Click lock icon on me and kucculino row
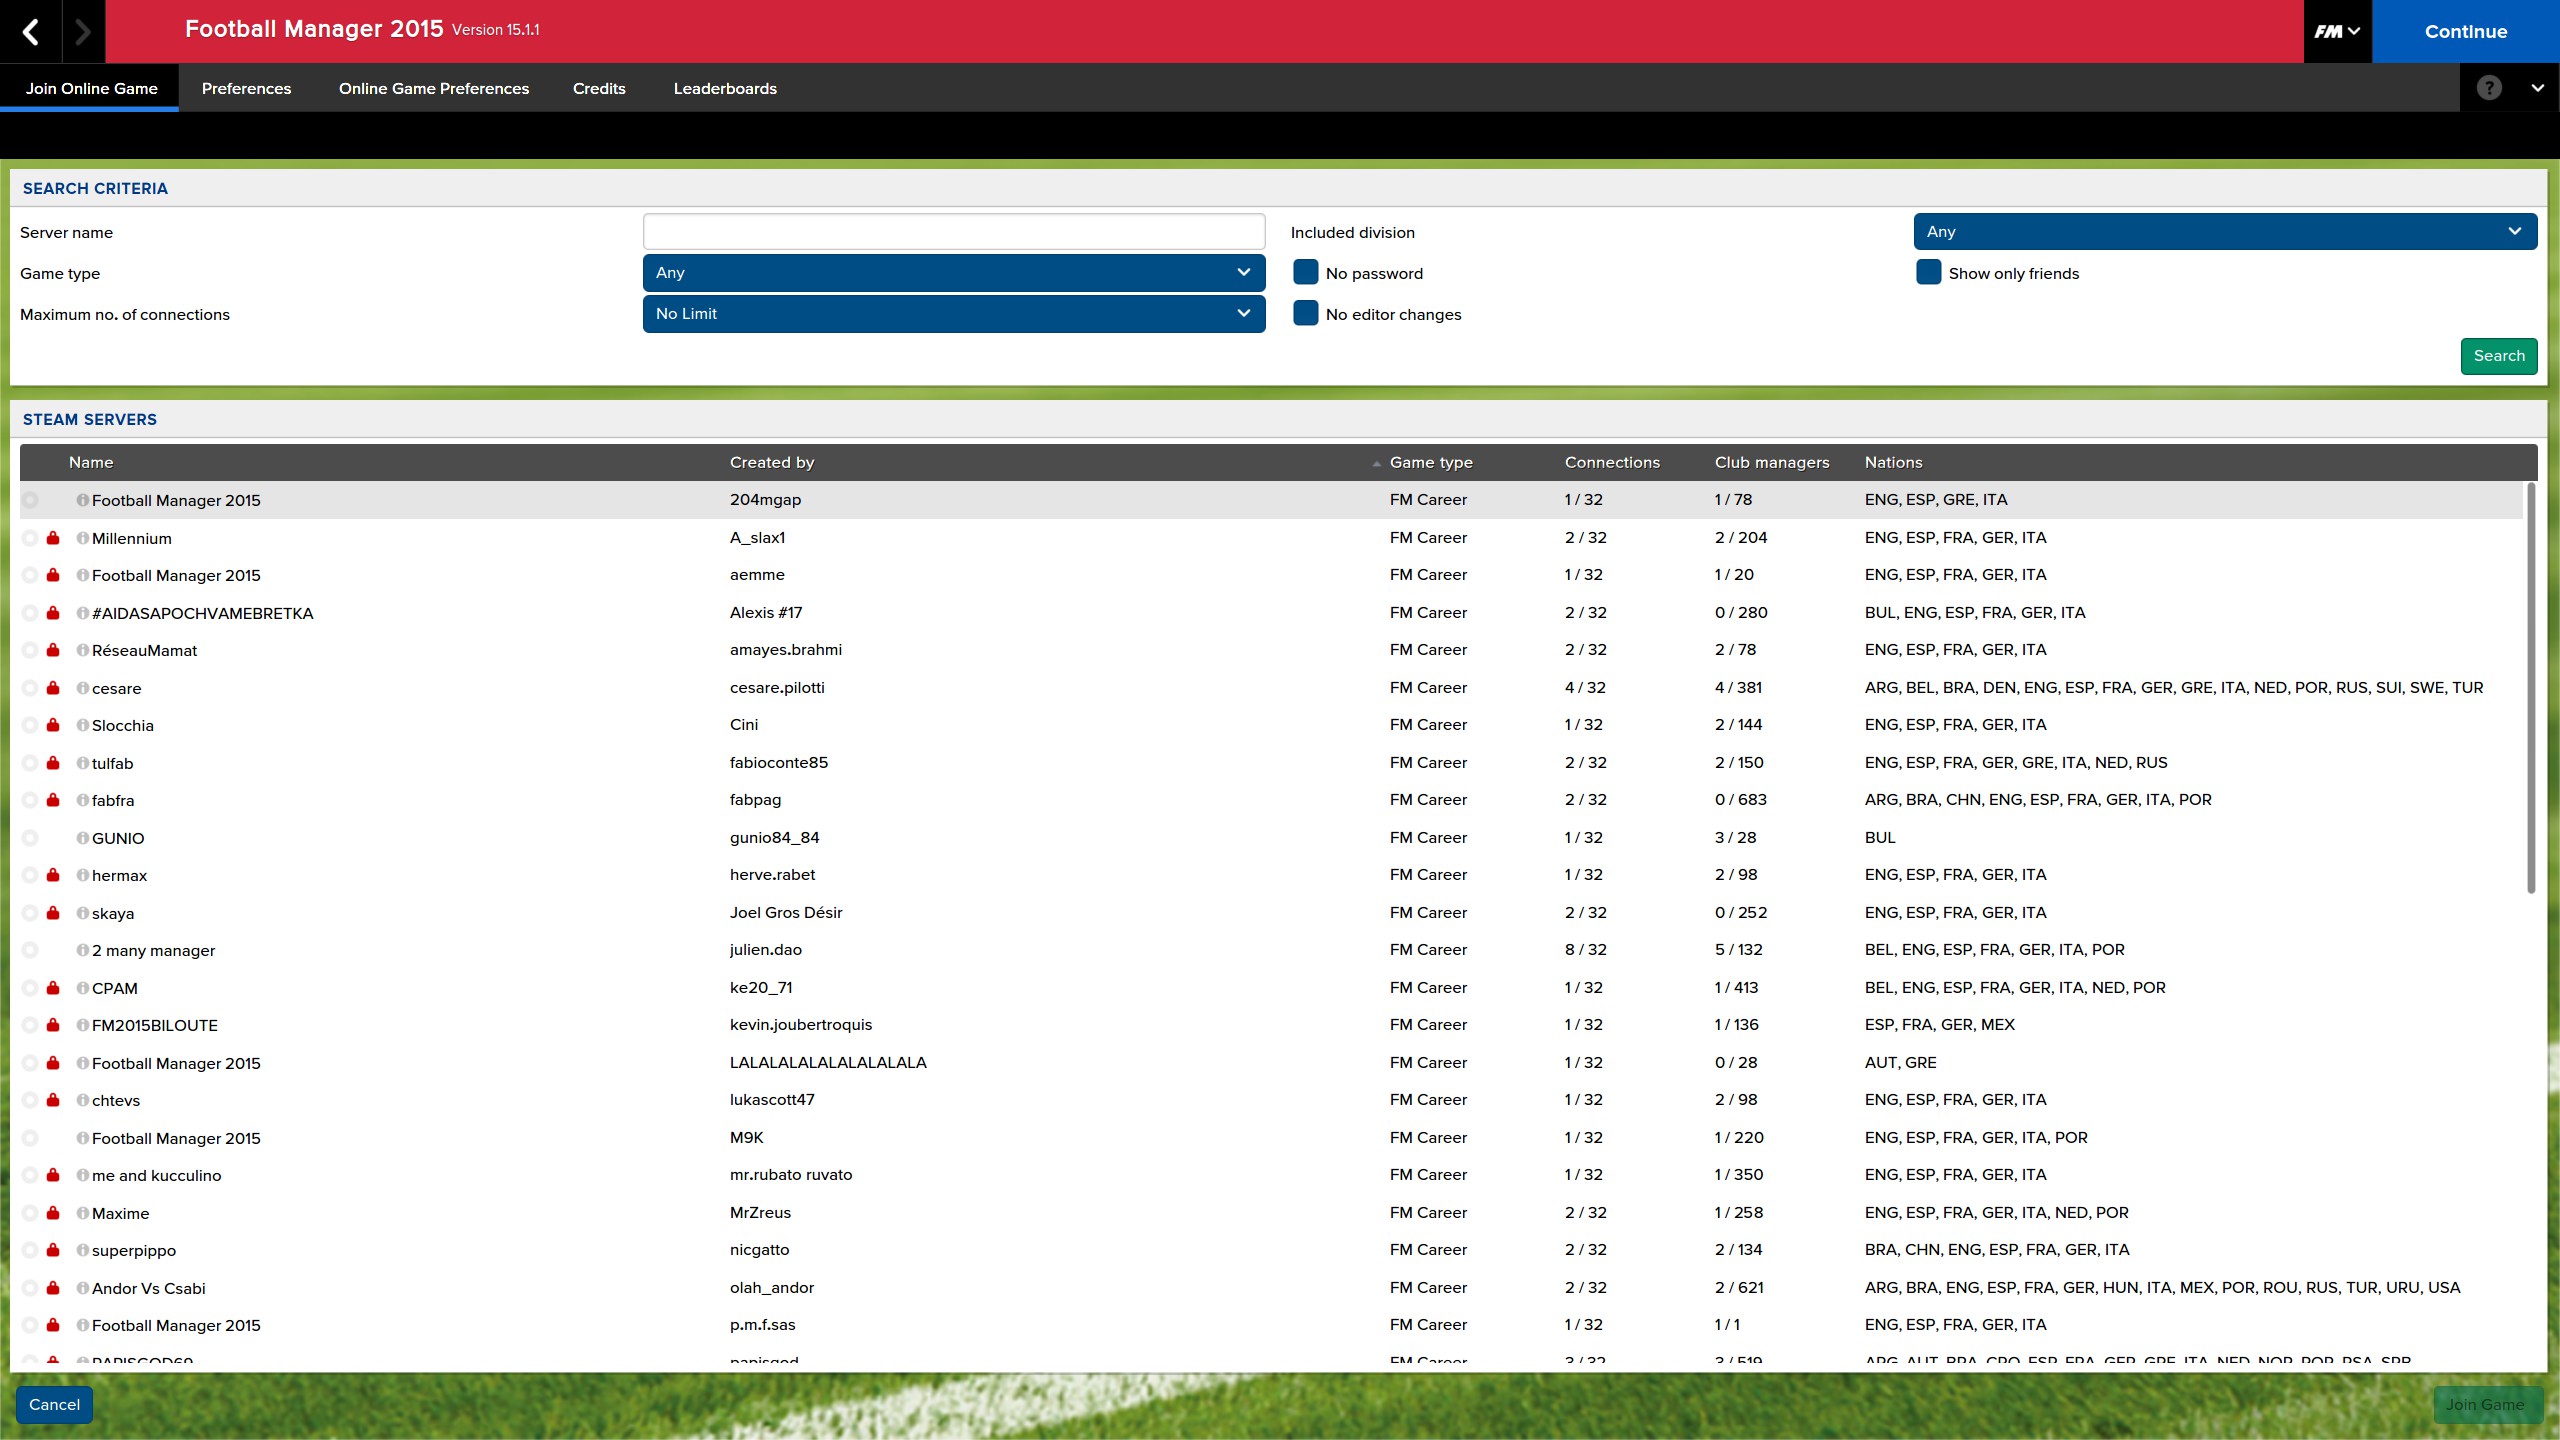The width and height of the screenshot is (2560, 1440). [x=53, y=1175]
